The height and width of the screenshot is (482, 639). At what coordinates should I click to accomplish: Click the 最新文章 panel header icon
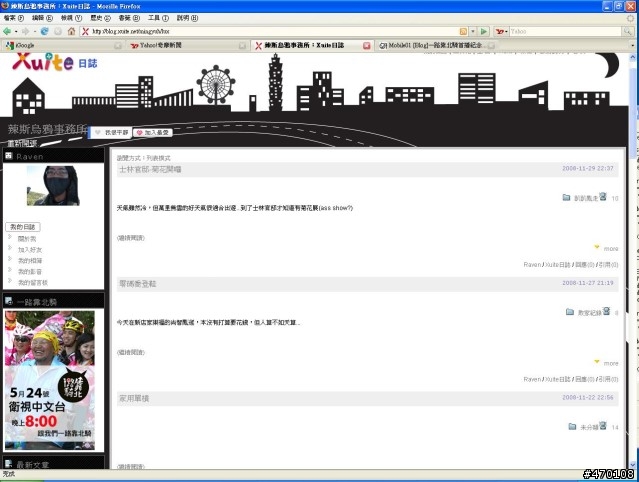pos(9,464)
